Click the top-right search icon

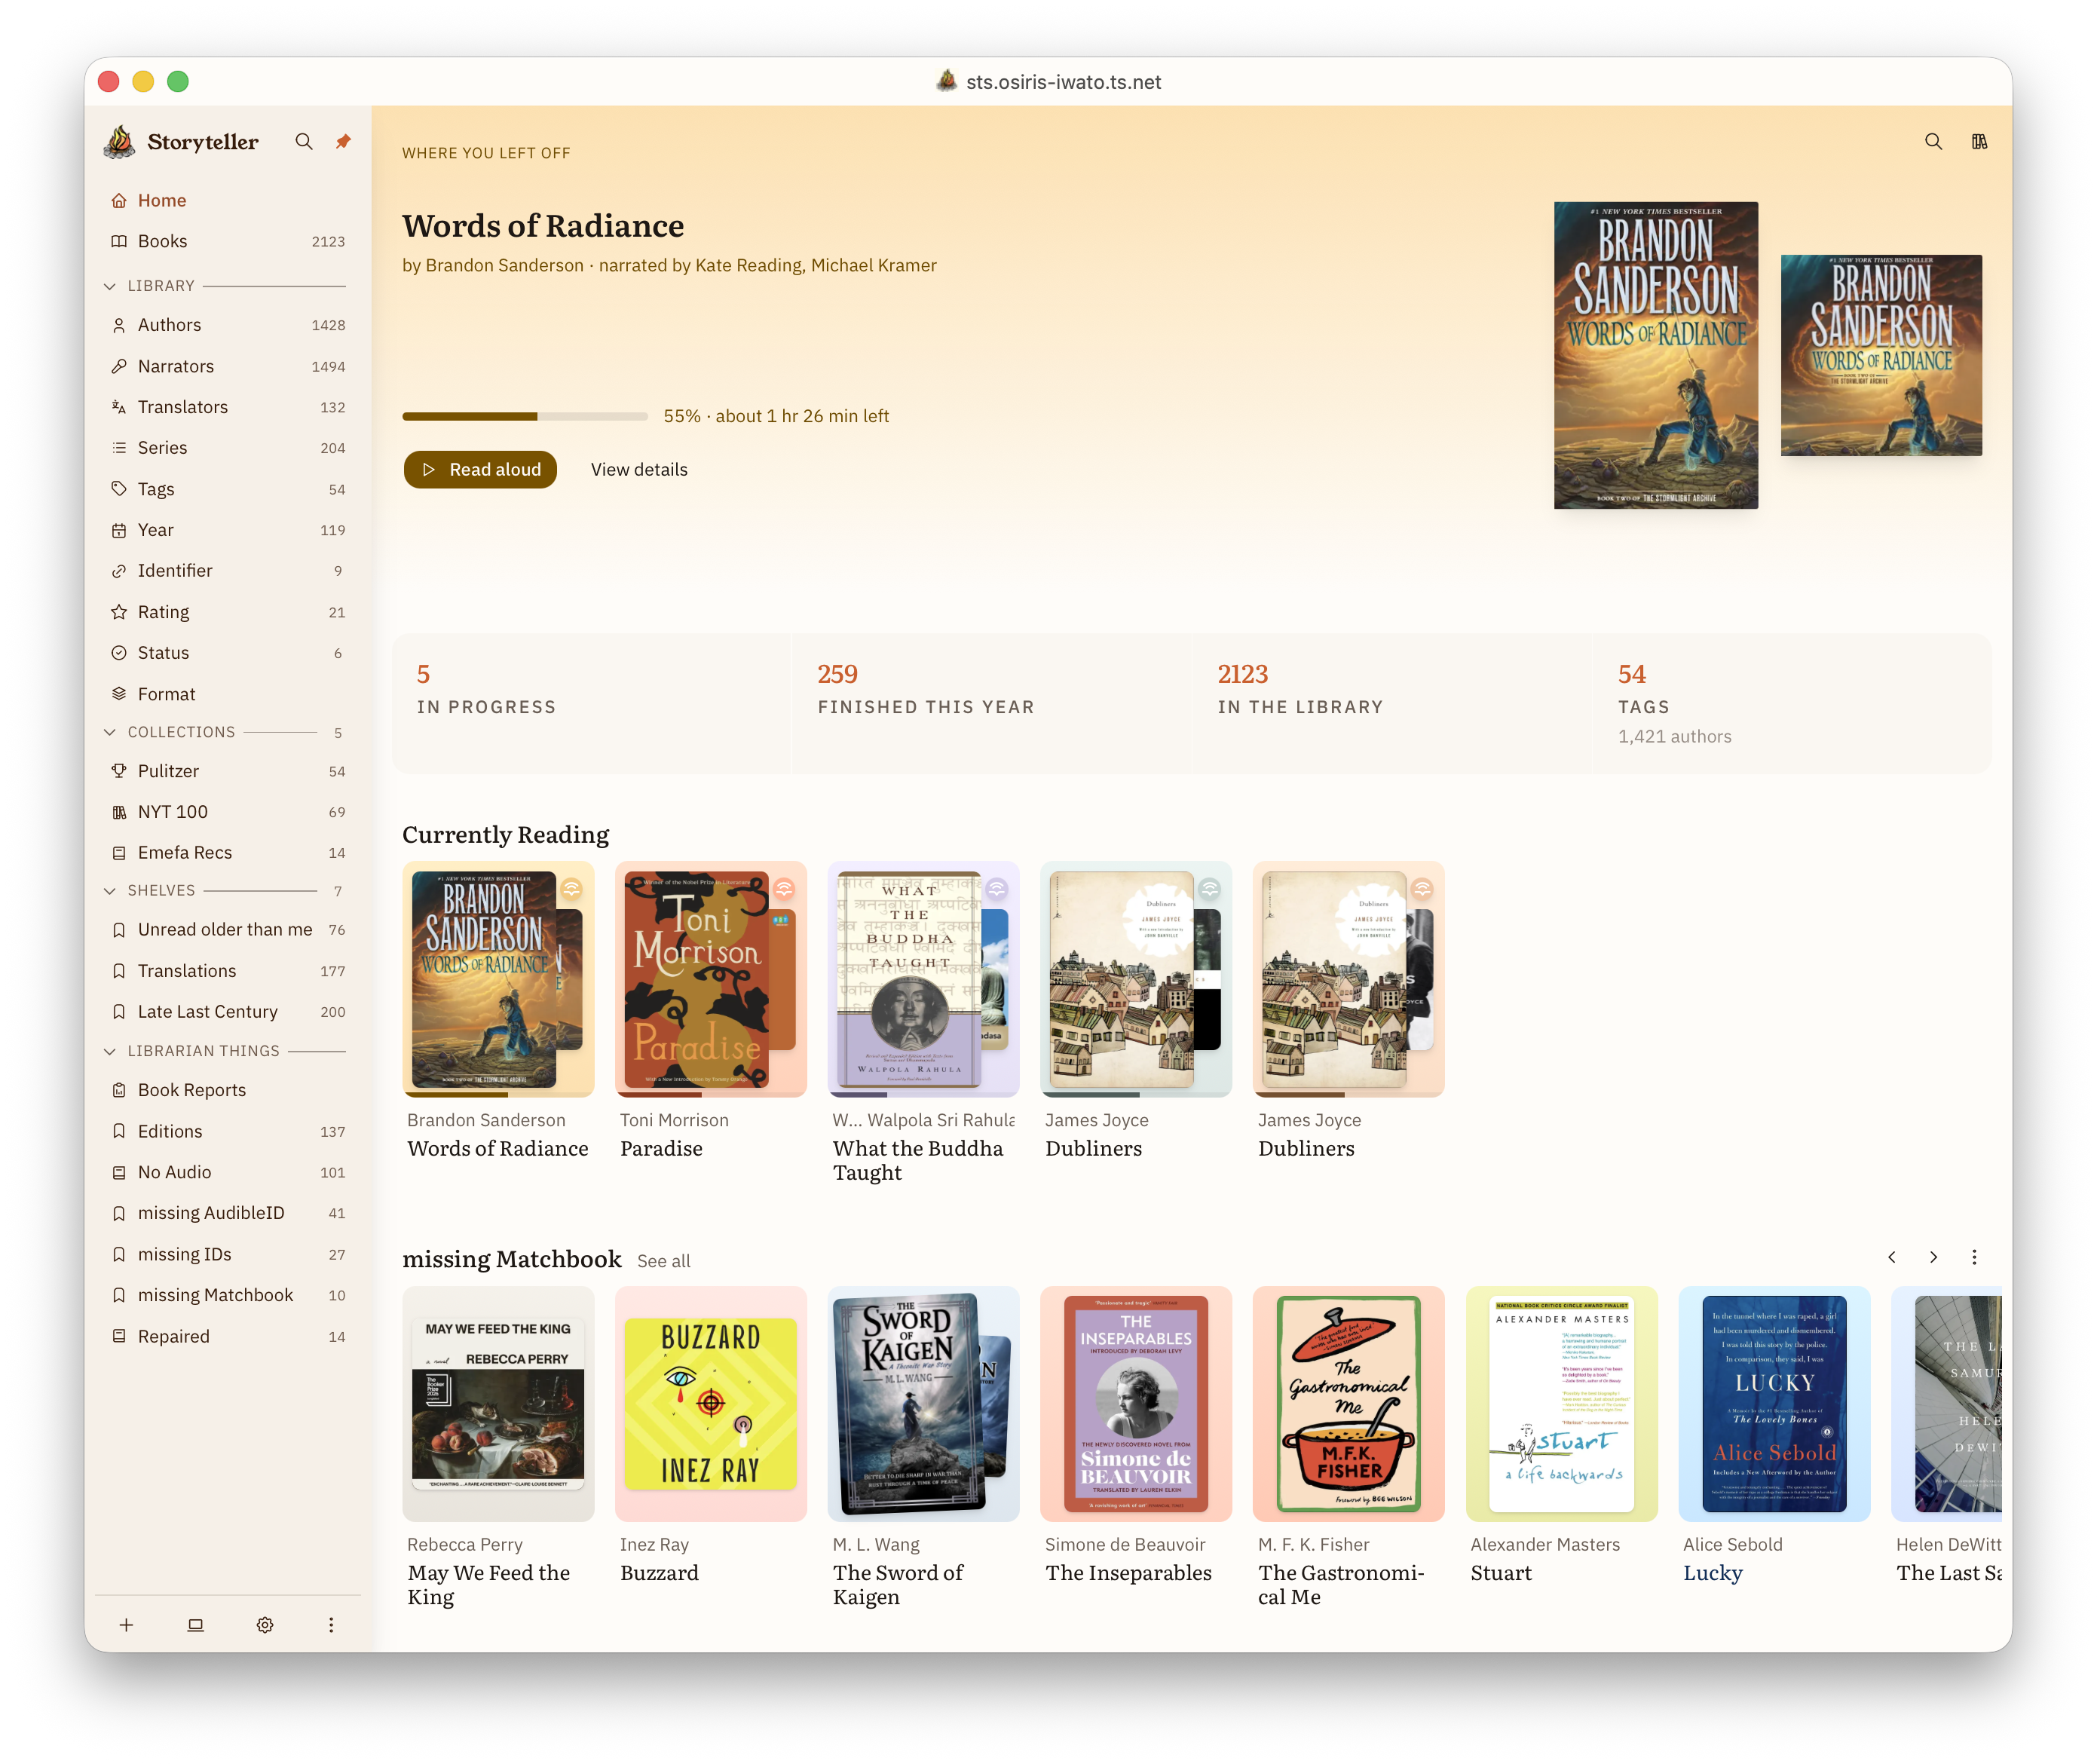pos(1933,142)
